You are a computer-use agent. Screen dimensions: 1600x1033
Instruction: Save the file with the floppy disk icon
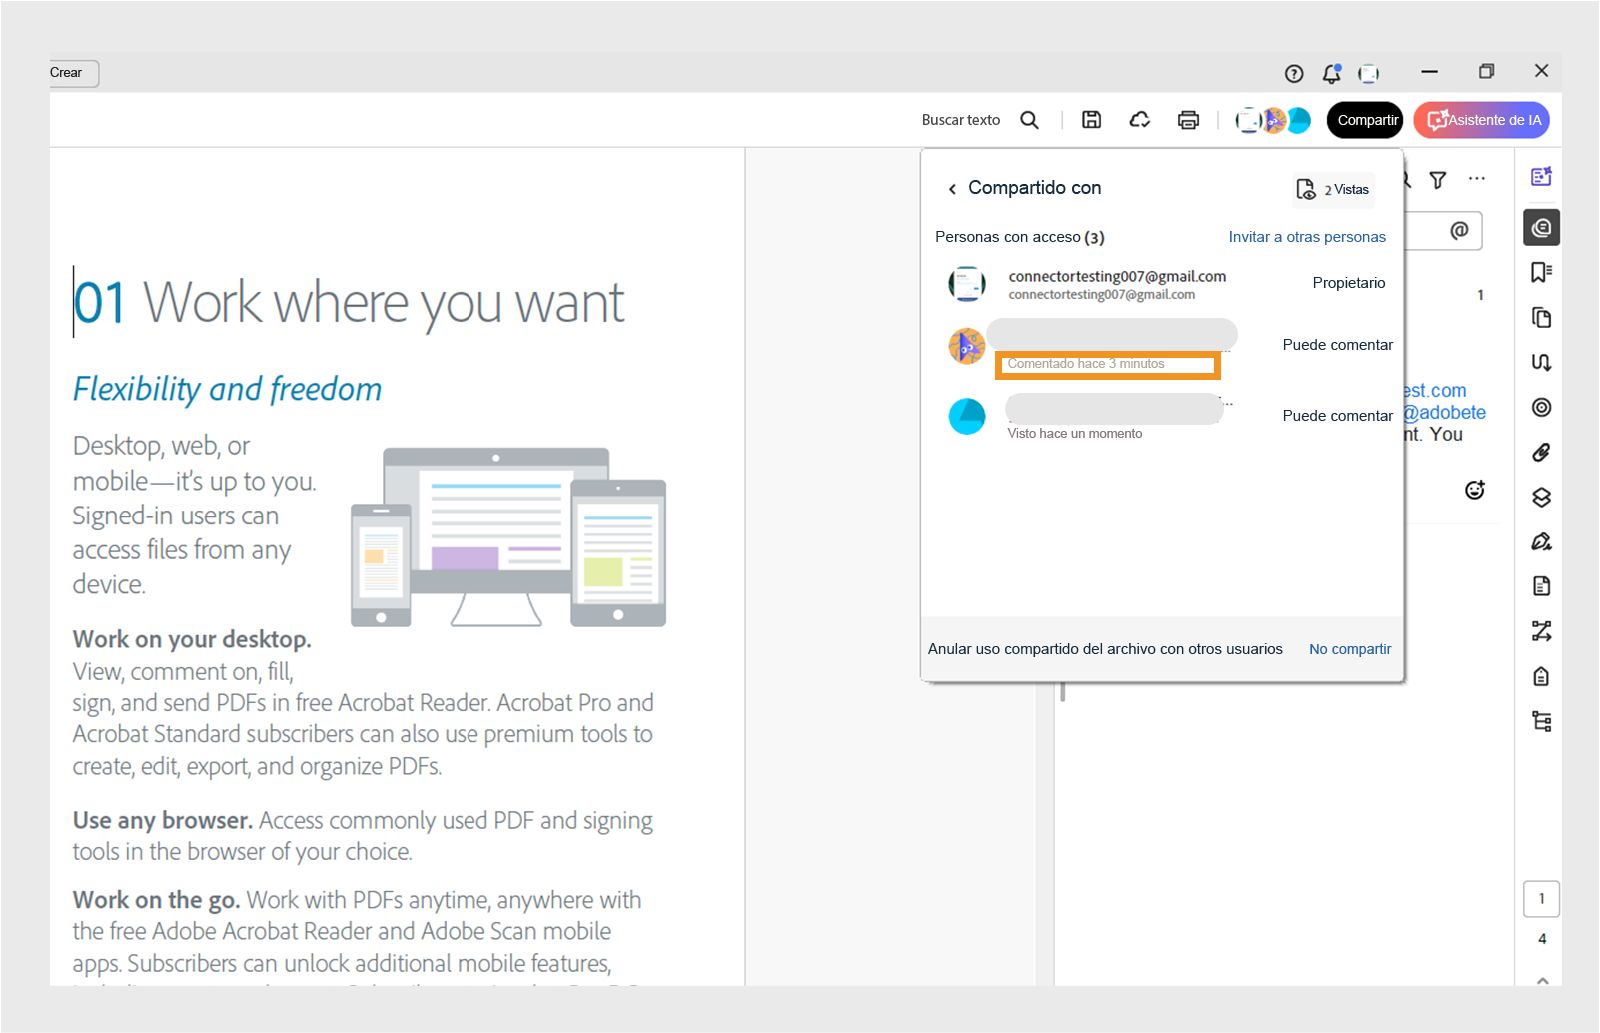point(1092,120)
